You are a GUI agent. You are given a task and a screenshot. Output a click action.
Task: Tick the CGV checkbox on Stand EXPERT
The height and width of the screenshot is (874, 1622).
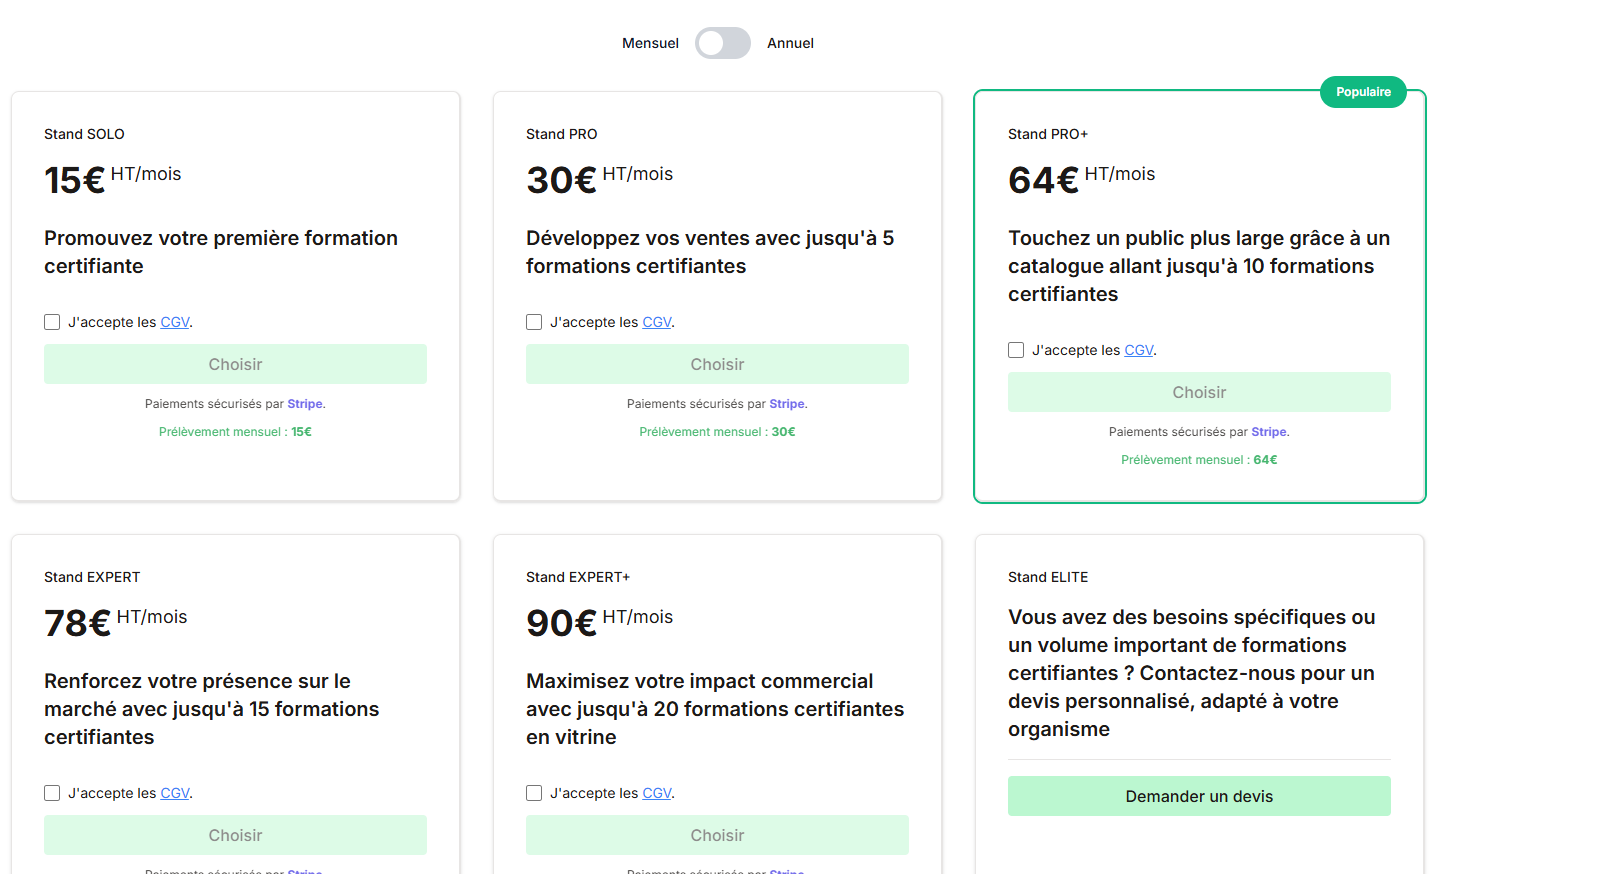coord(52,792)
